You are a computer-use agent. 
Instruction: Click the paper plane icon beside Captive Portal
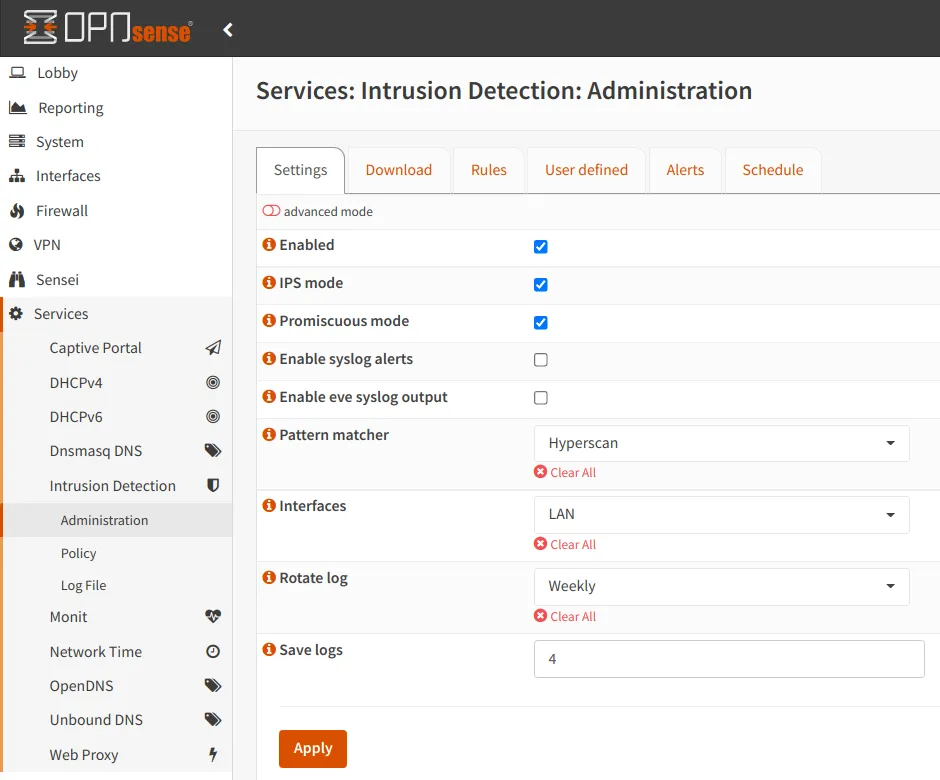[213, 348]
